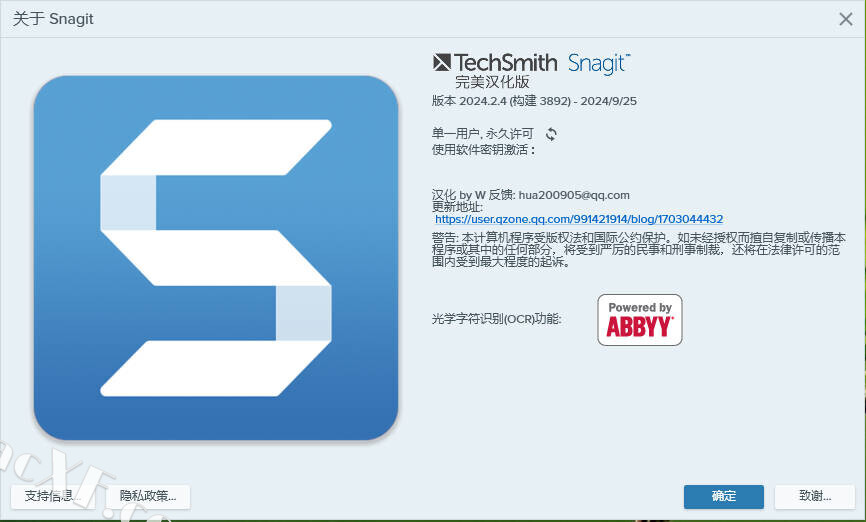The height and width of the screenshot is (522, 866).
Task: Open the 致谢... credits button
Action: [815, 496]
